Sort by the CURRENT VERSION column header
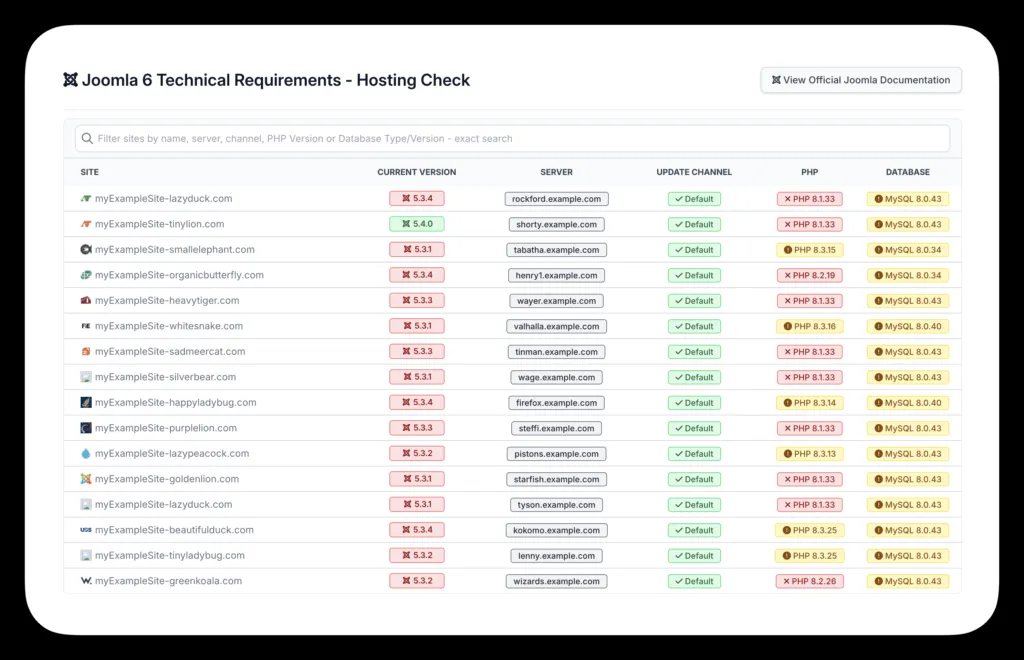This screenshot has width=1024, height=660. 416,172
